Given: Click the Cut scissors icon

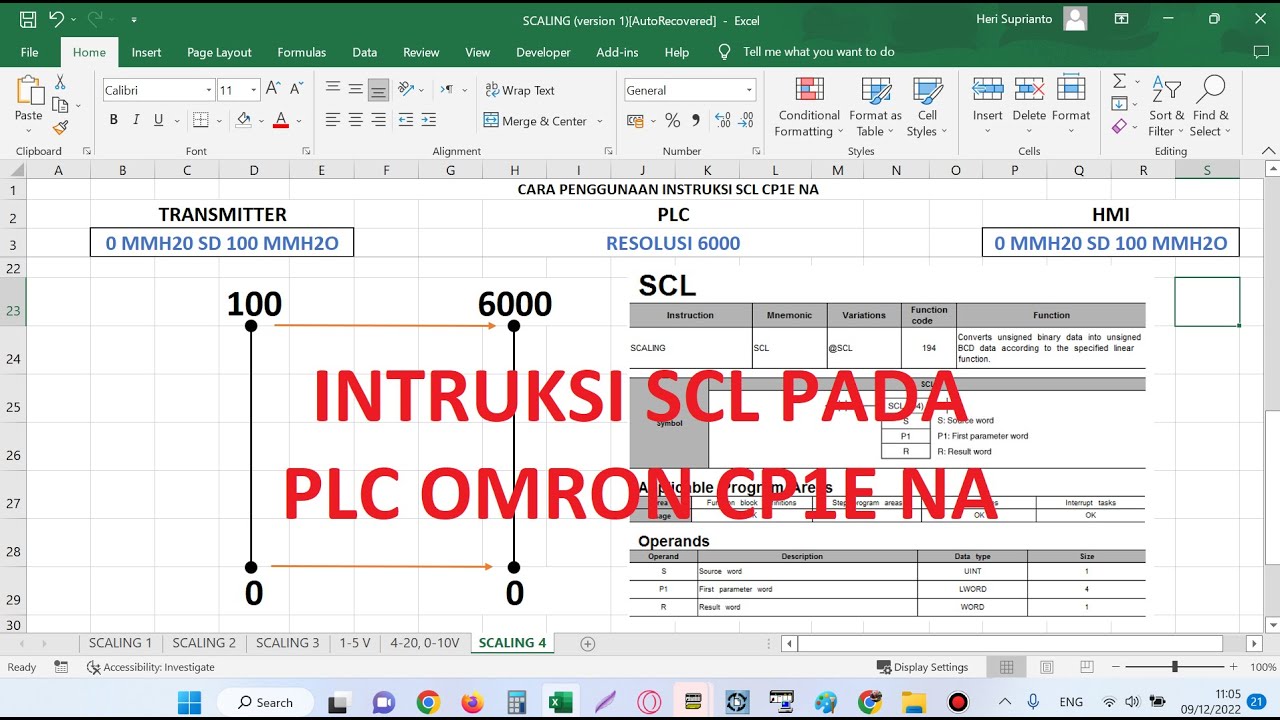Looking at the screenshot, I should coord(60,82).
